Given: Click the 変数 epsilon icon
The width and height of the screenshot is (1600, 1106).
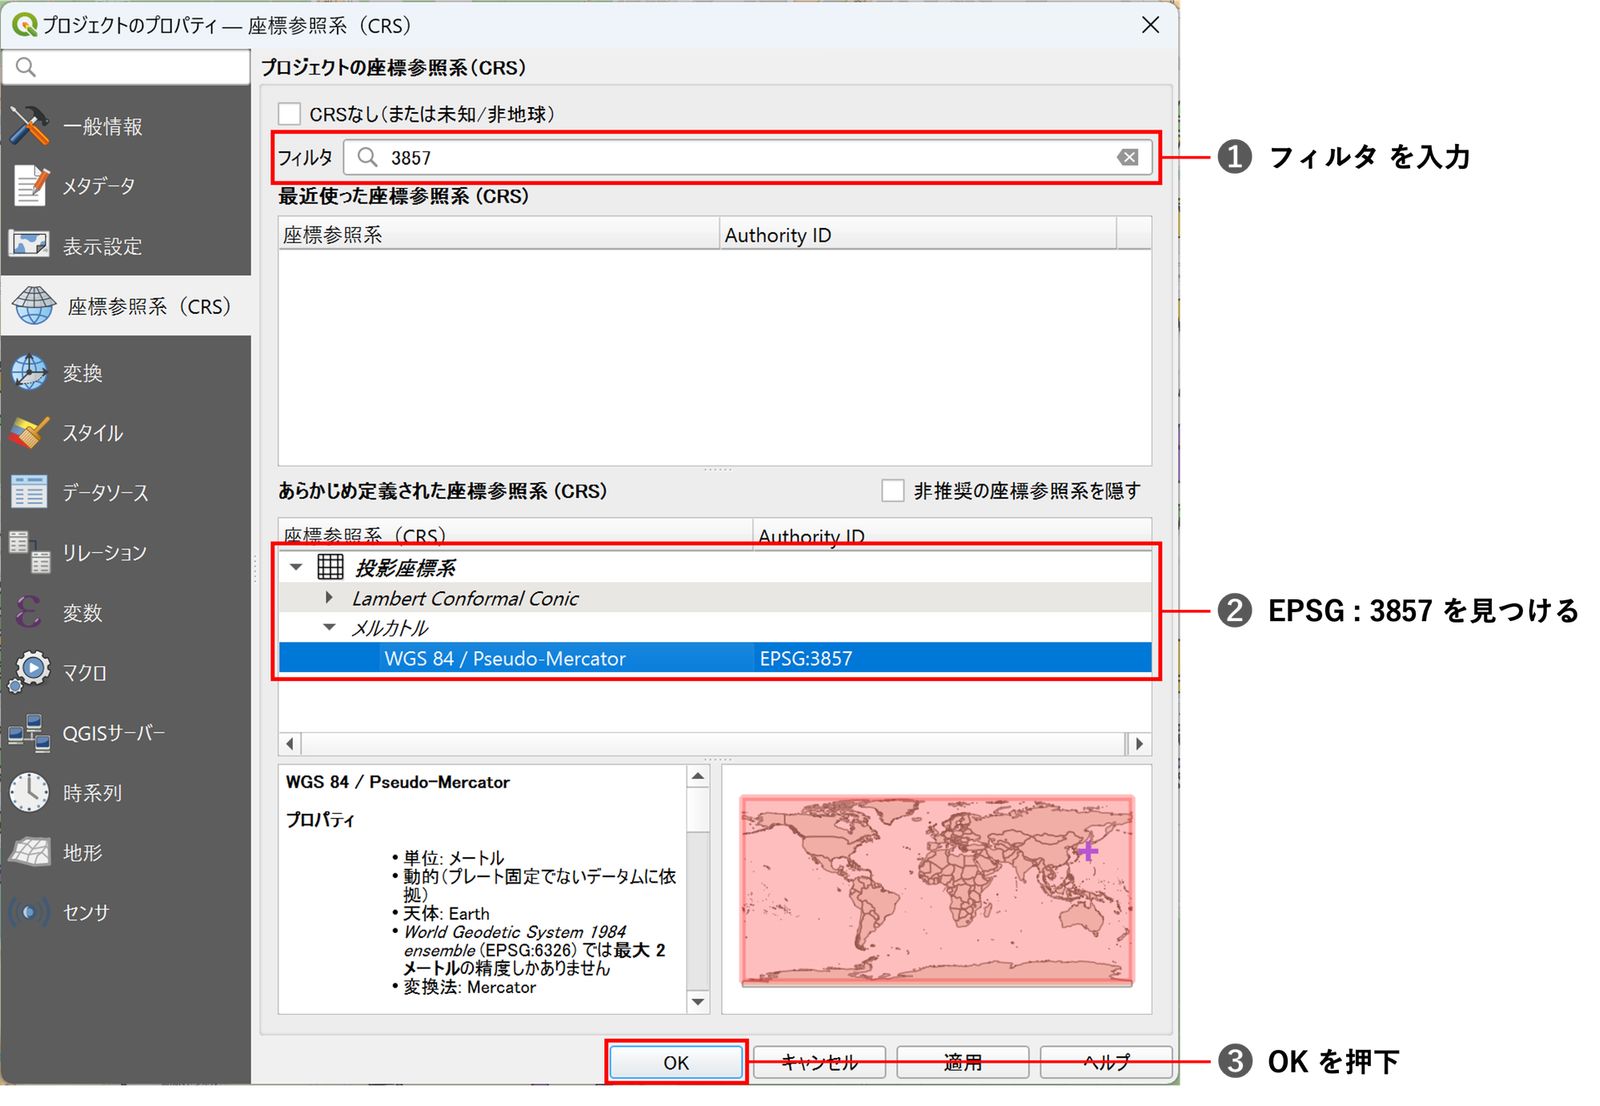Looking at the screenshot, I should point(29,612).
